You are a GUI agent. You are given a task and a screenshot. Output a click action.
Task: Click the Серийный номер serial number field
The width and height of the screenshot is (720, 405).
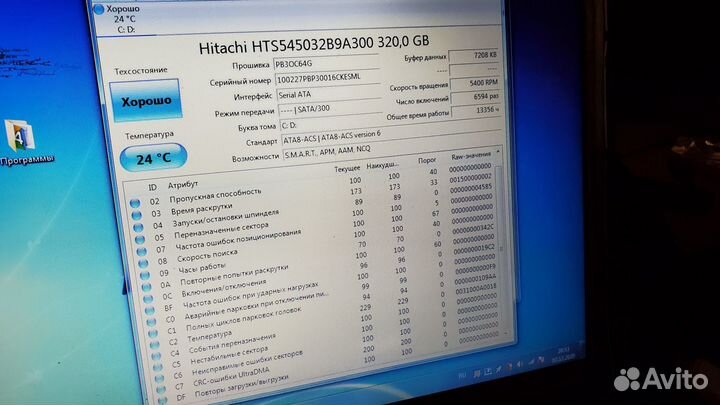(327, 78)
